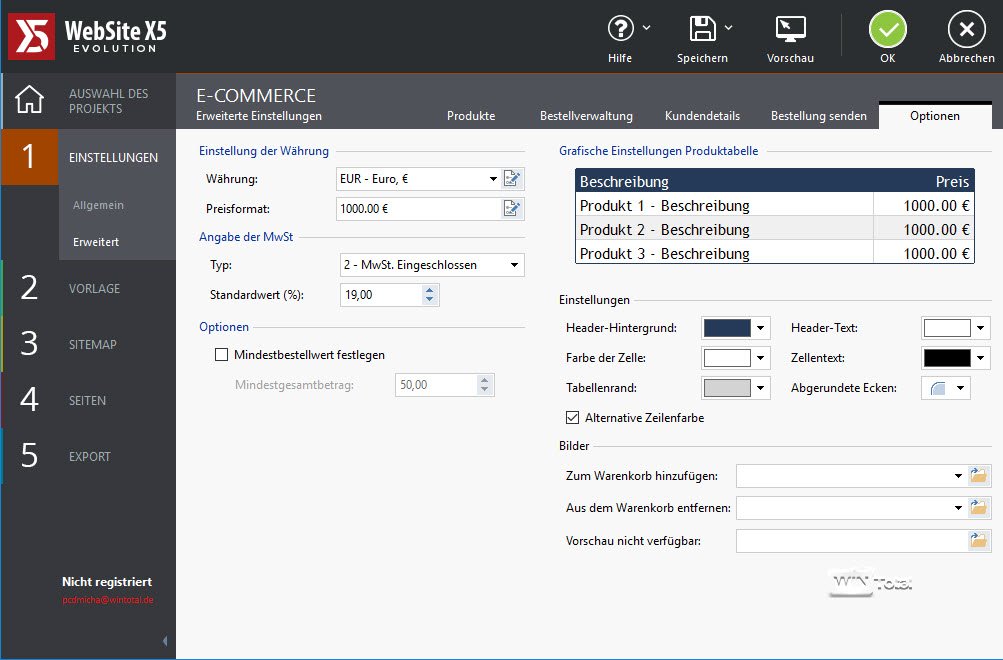Click the Speichern floppy disk icon

702,29
